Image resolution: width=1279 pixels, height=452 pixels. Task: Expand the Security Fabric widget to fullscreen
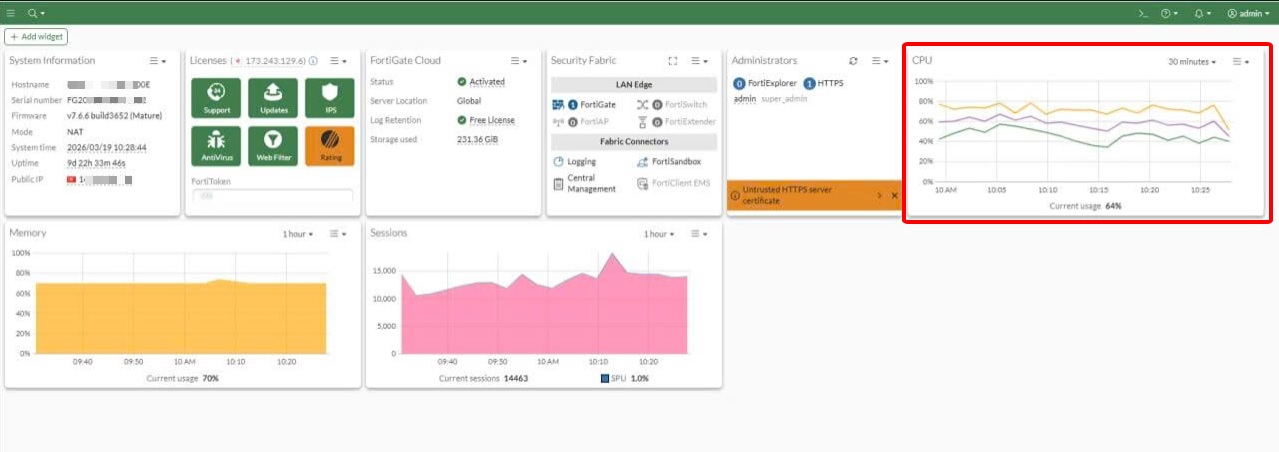pos(673,61)
